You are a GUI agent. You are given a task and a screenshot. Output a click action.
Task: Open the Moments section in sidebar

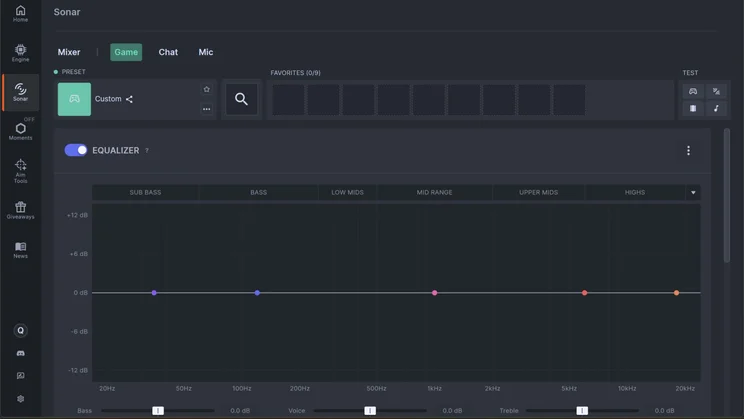(x=20, y=131)
